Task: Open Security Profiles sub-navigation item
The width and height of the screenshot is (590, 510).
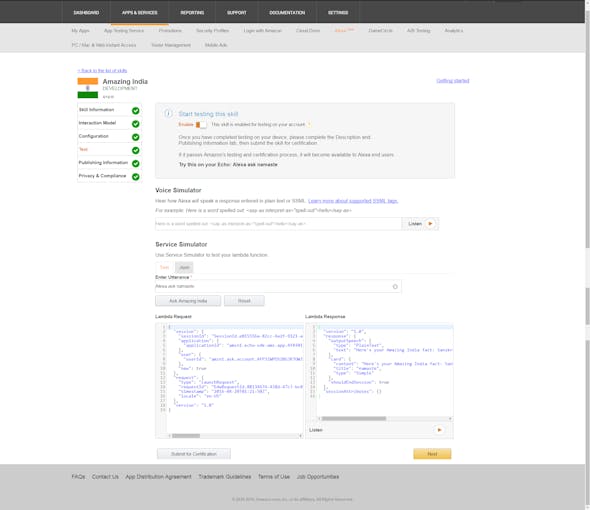Action: pos(213,30)
